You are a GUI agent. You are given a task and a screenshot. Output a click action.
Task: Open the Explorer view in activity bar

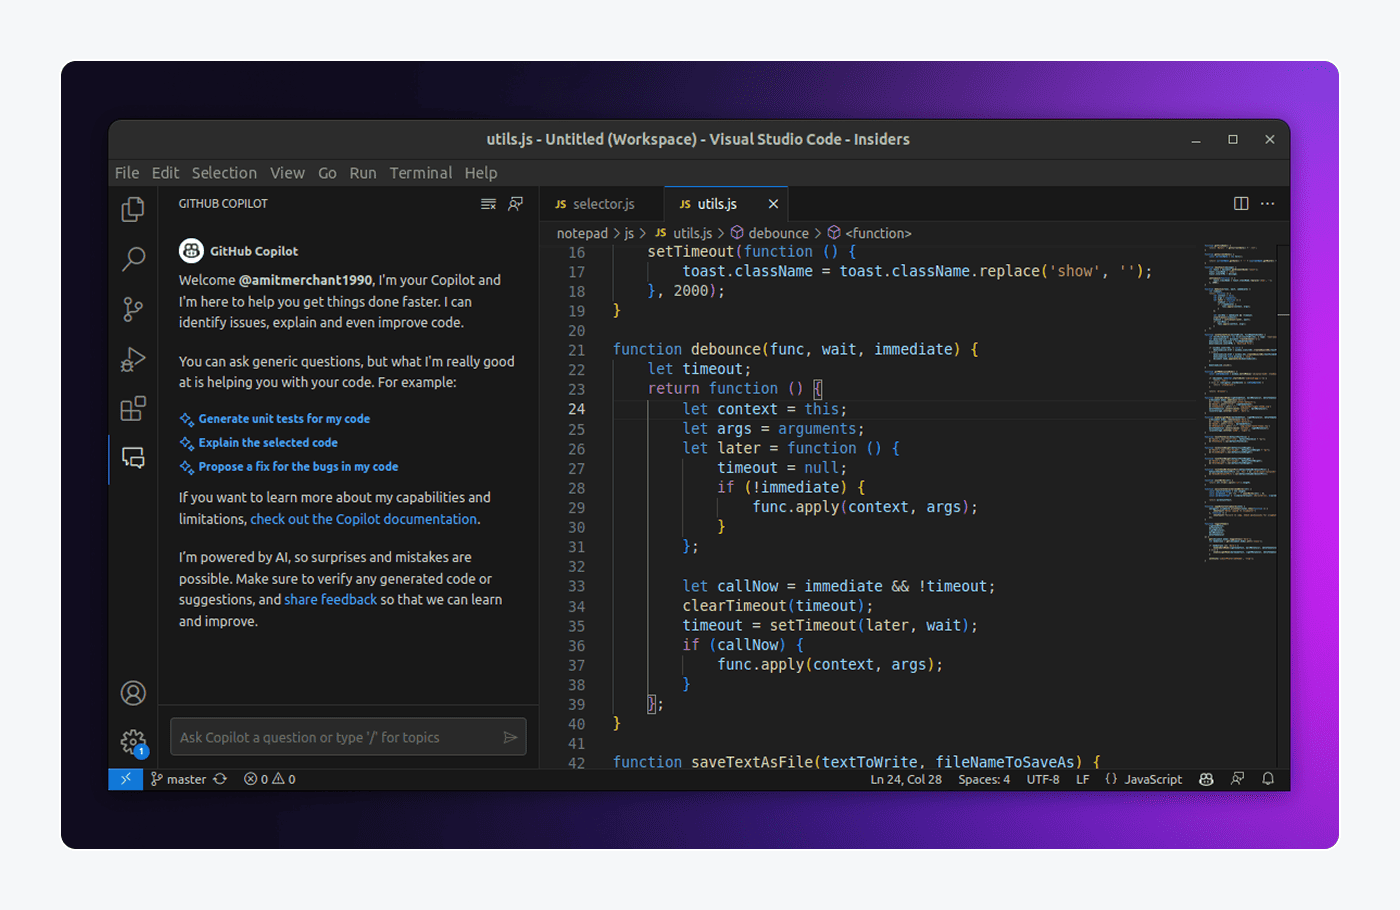[133, 209]
